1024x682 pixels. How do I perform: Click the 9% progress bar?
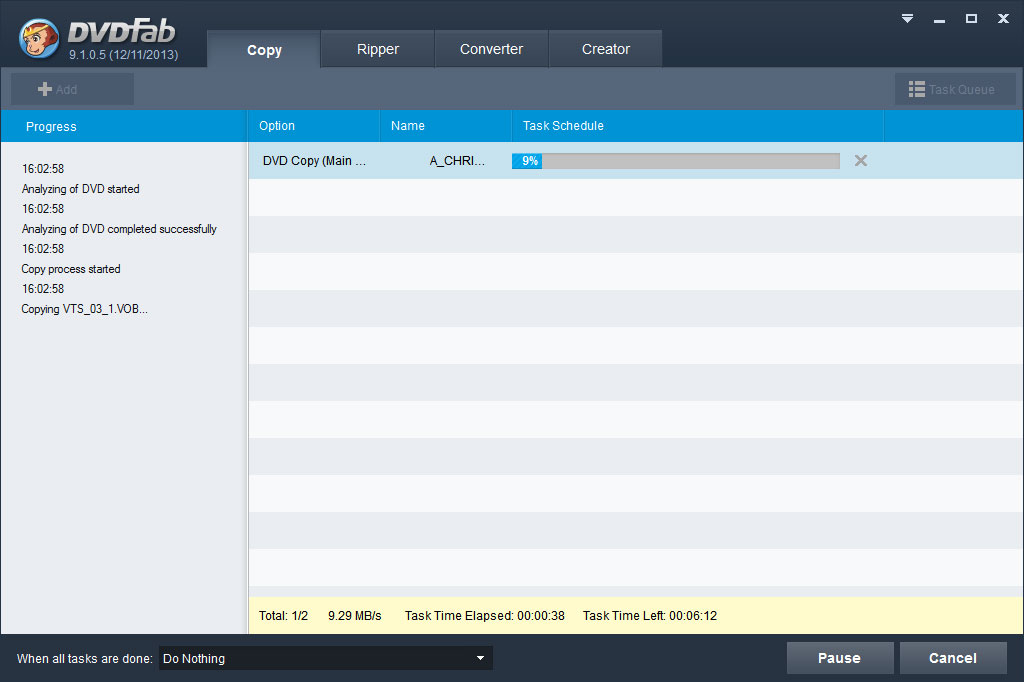click(675, 160)
